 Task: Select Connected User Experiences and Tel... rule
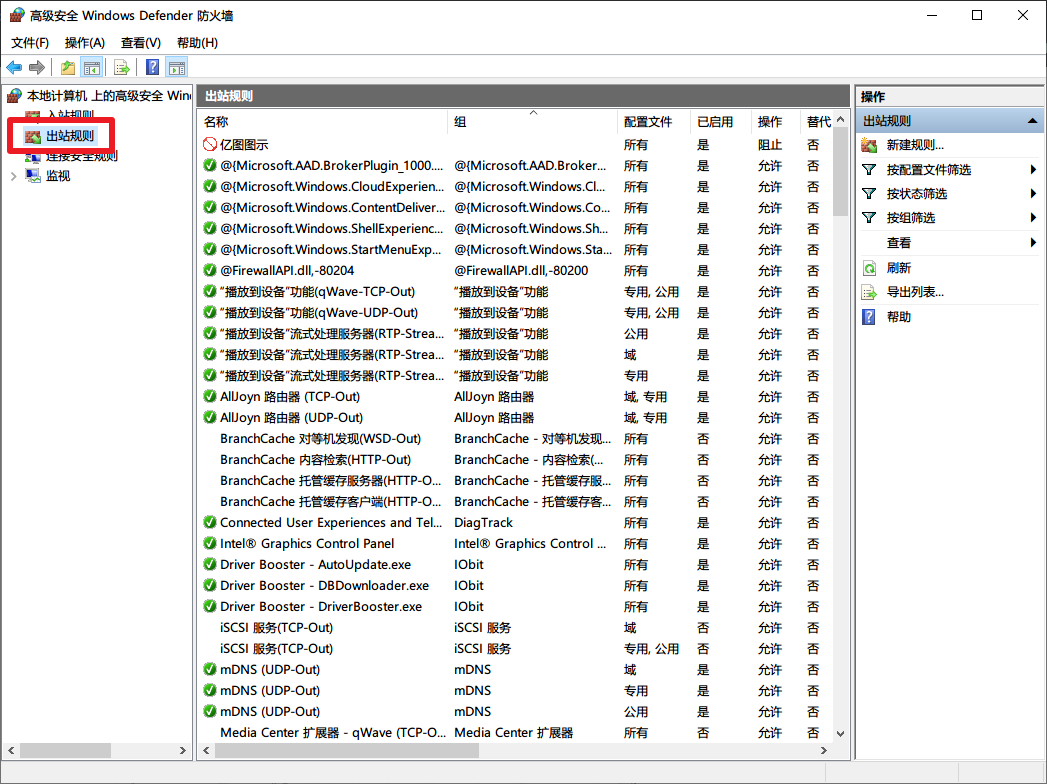[x=515, y=522]
